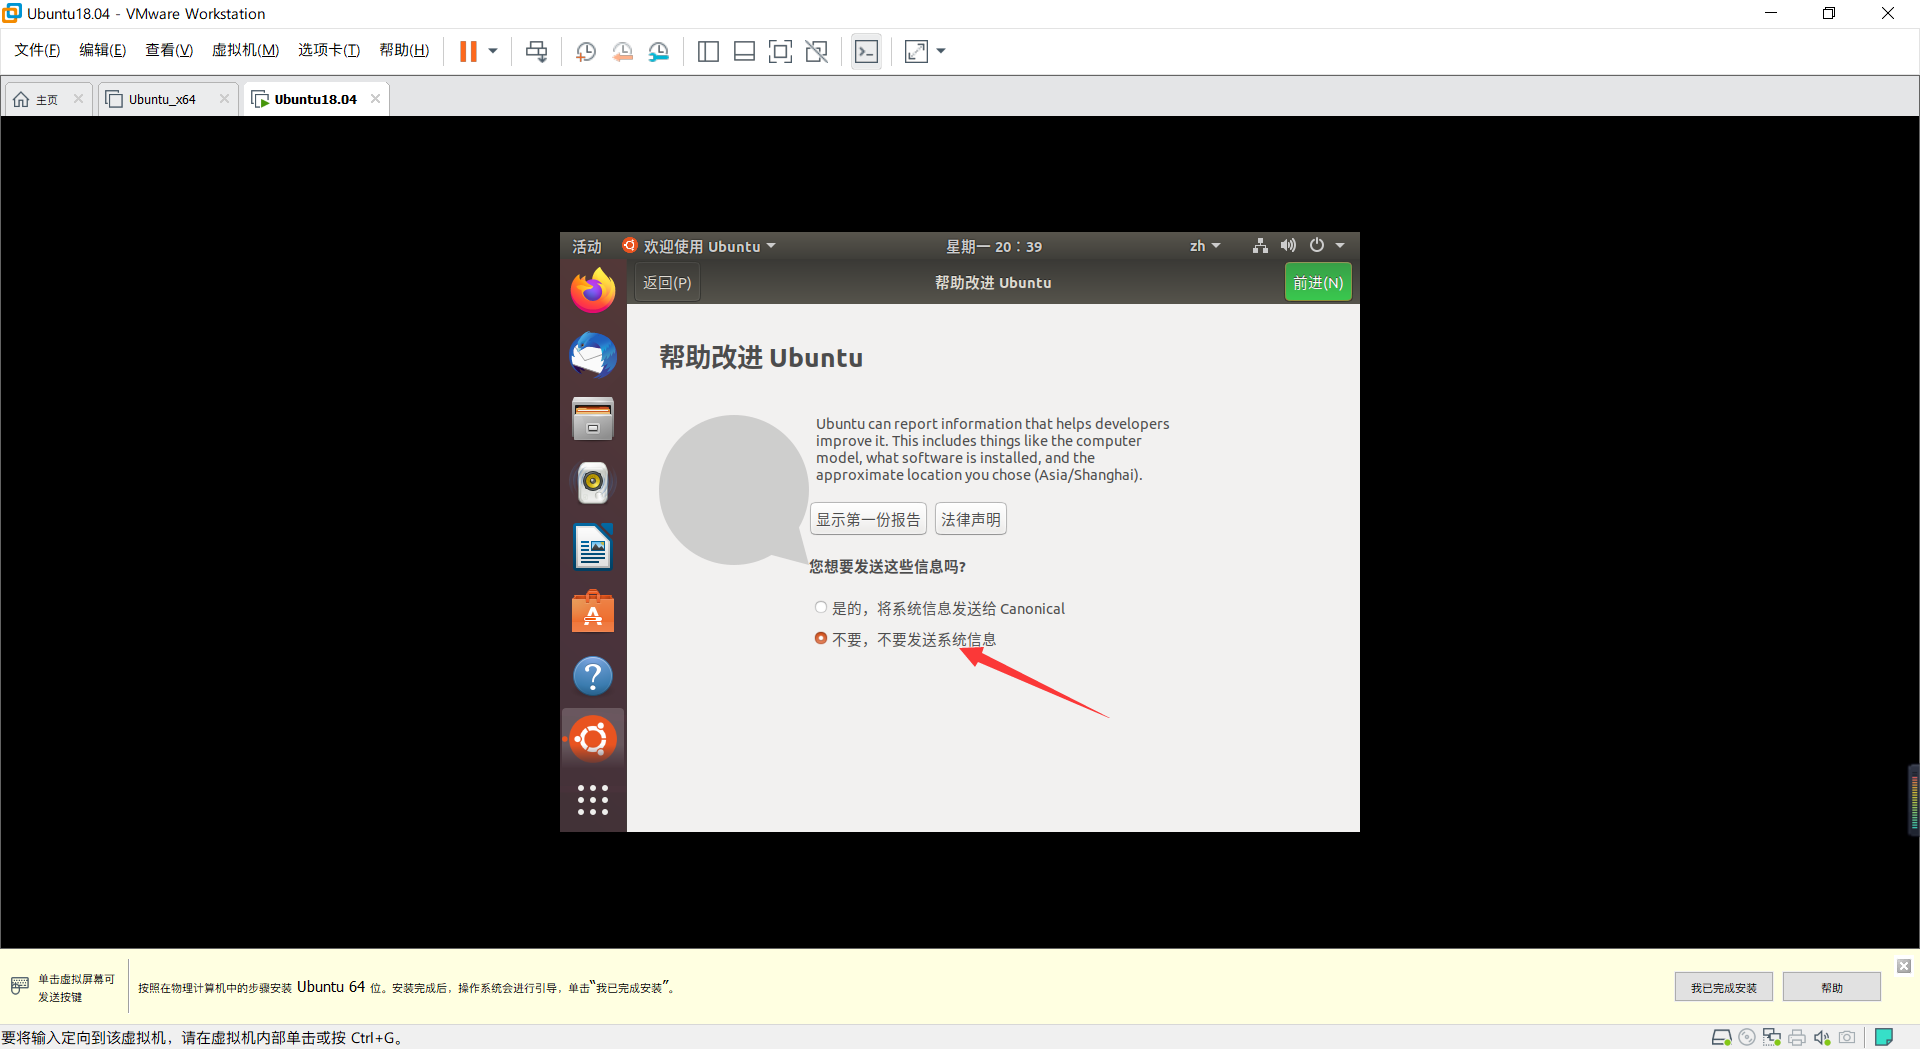Click 我已完成安装 button in the install bar
The image size is (1920, 1049).
(1723, 987)
